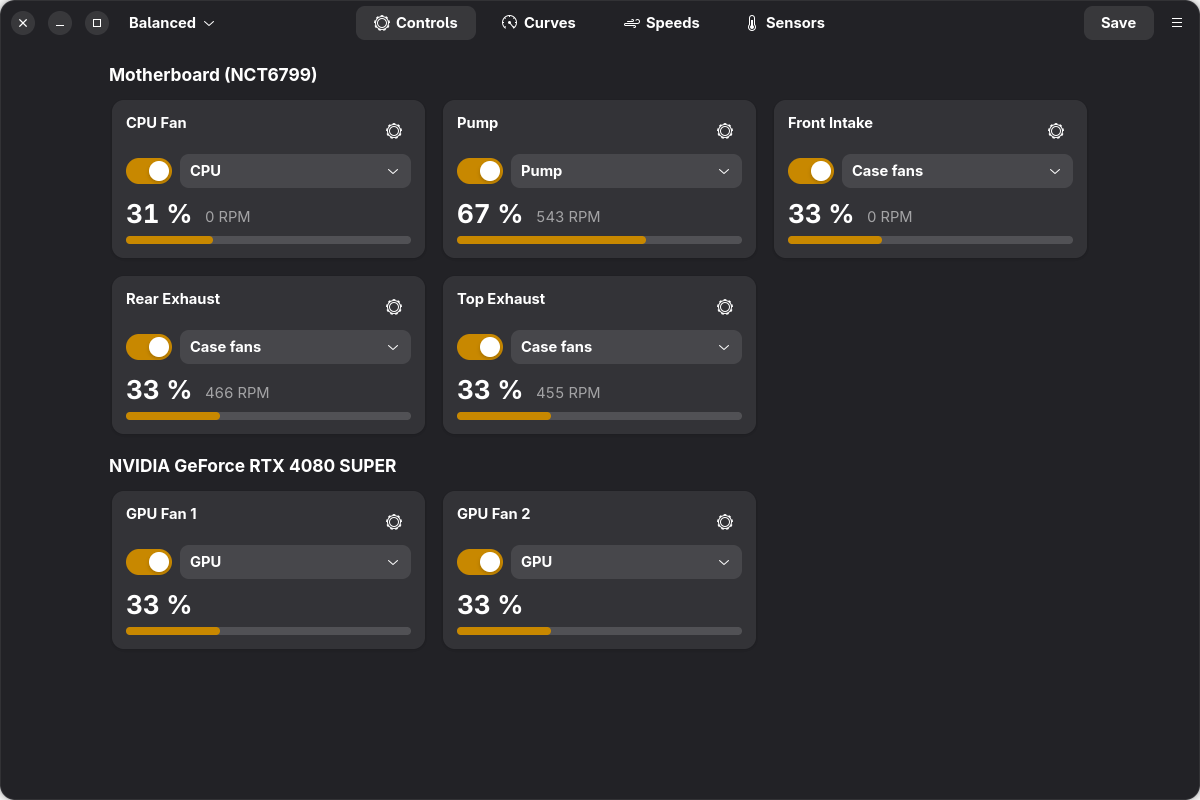This screenshot has height=800, width=1200.
Task: Click the "GPU Fan 2" card title
Action: (x=493, y=514)
